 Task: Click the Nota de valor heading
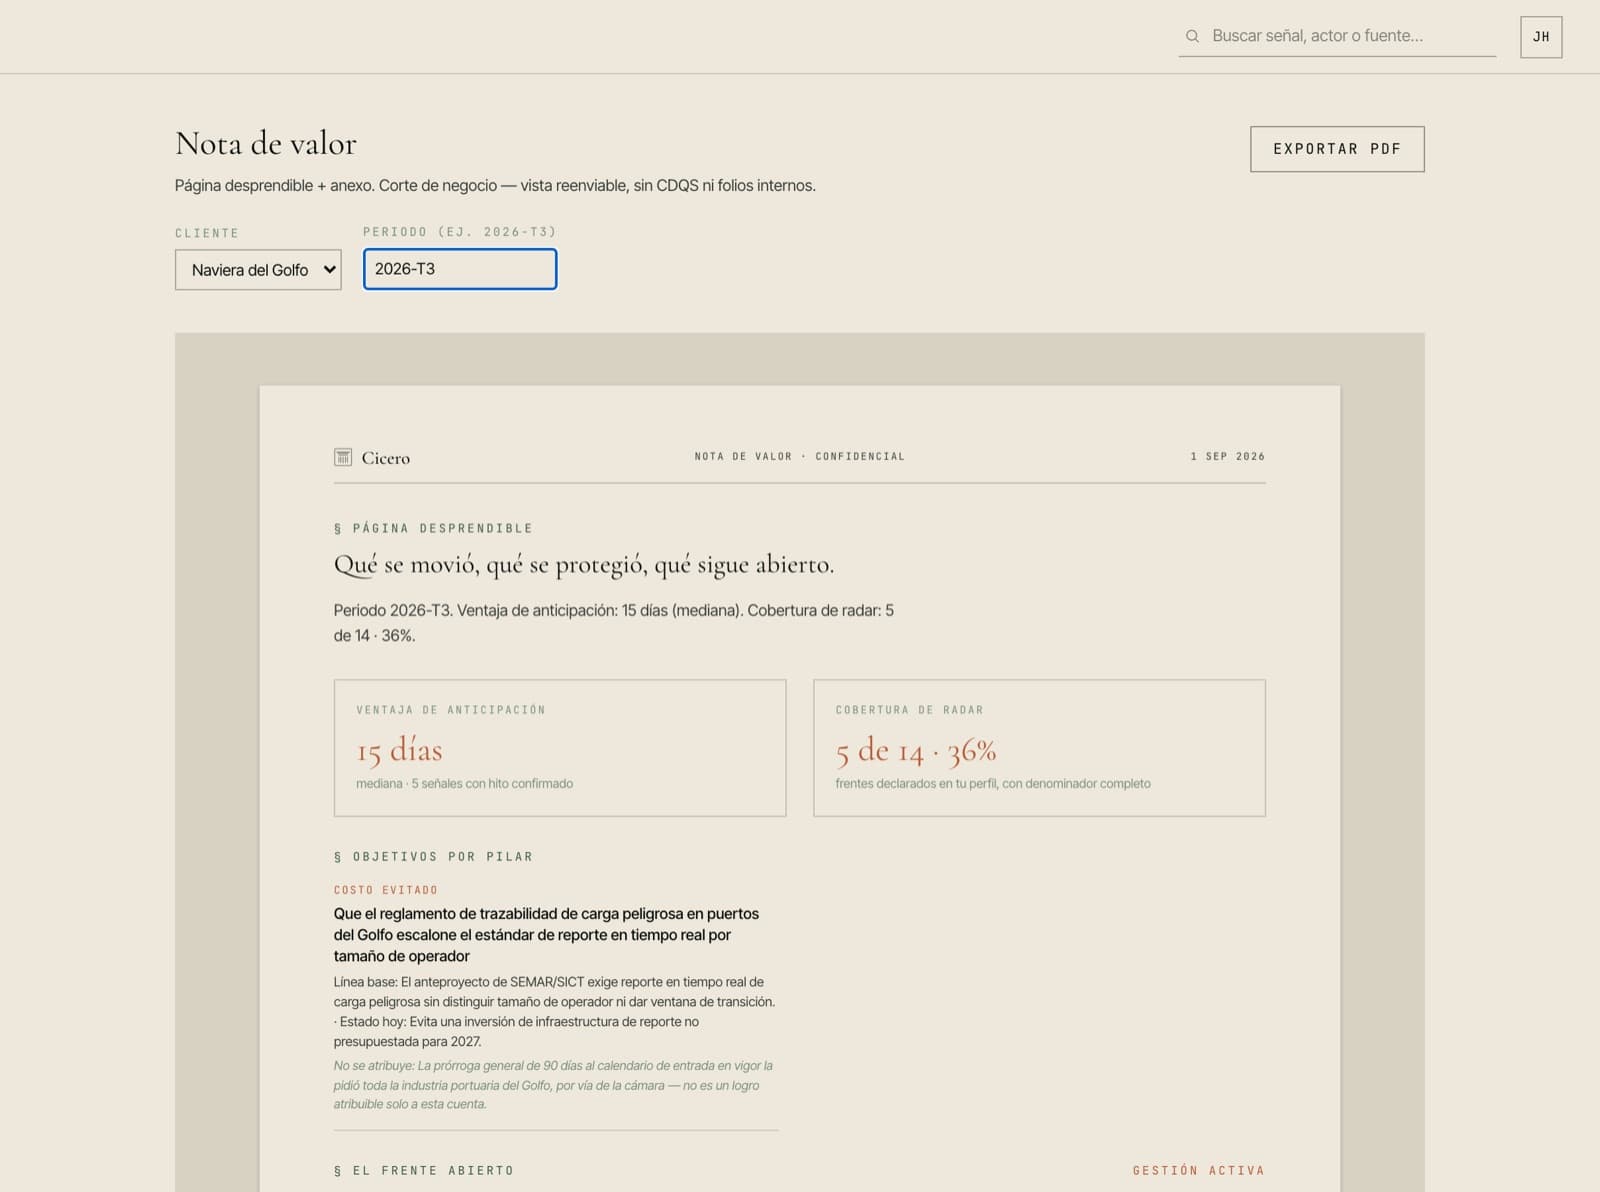(266, 144)
